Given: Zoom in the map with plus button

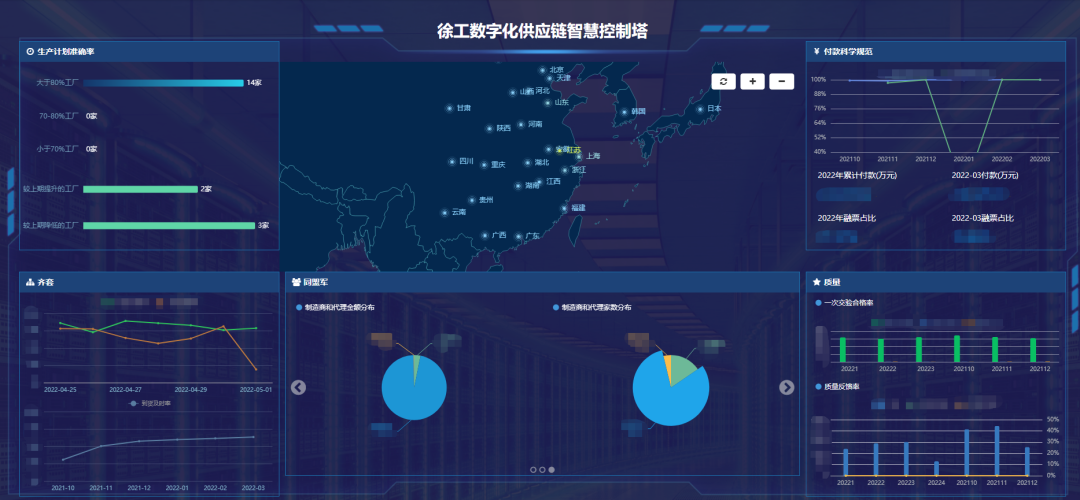Looking at the screenshot, I should (752, 81).
